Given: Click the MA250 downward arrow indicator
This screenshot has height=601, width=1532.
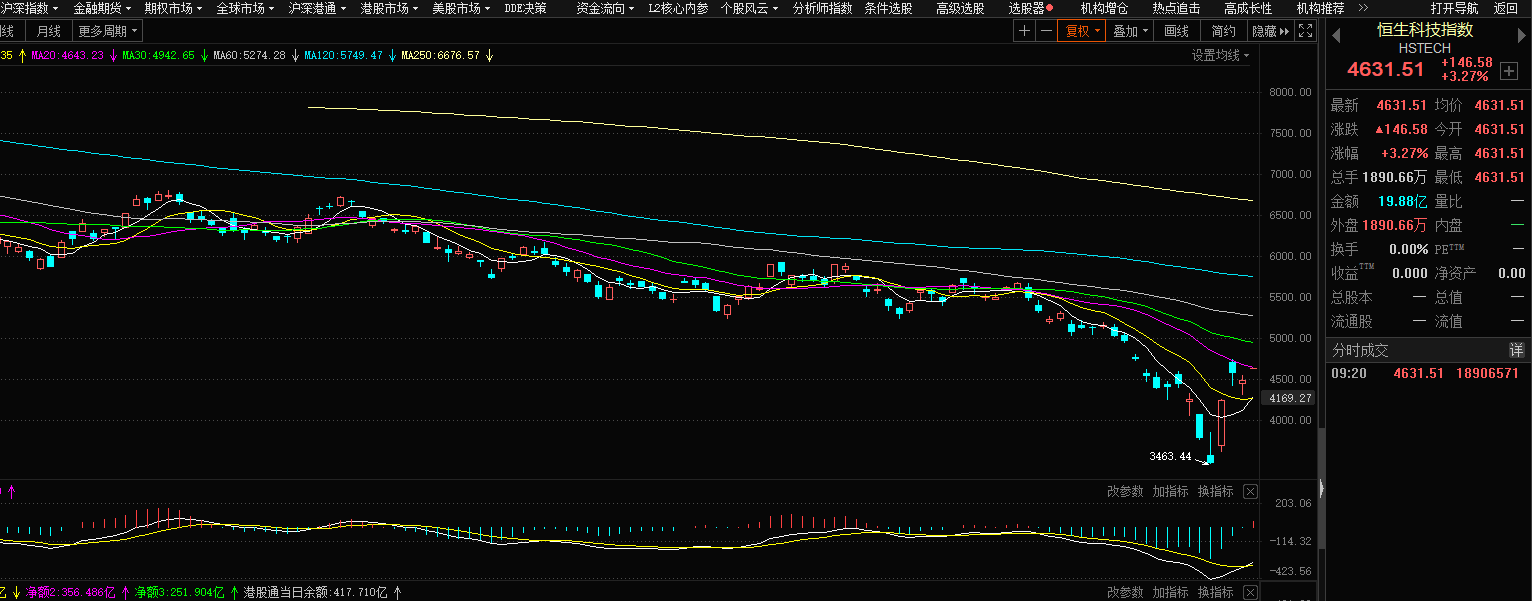Looking at the screenshot, I should tap(489, 55).
